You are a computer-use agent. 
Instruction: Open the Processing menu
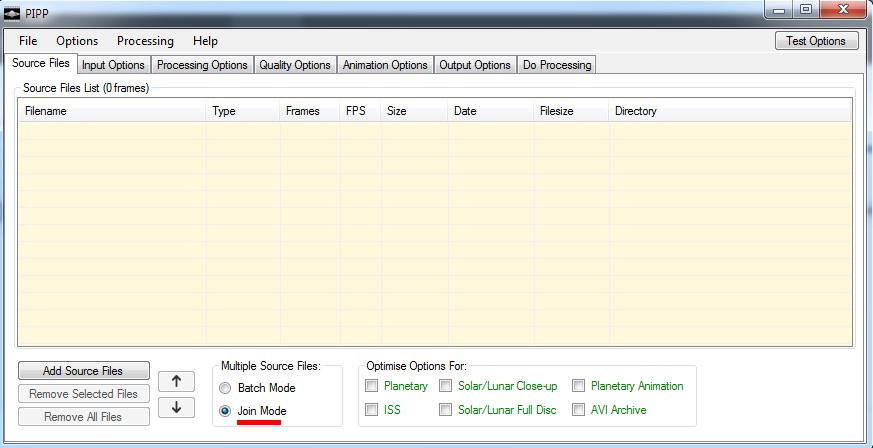145,41
